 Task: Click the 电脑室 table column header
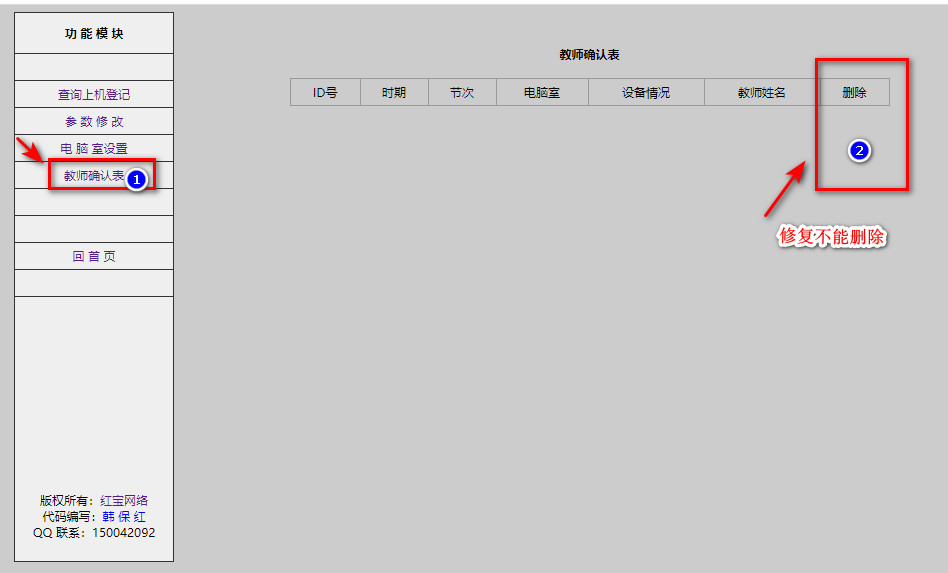point(542,93)
